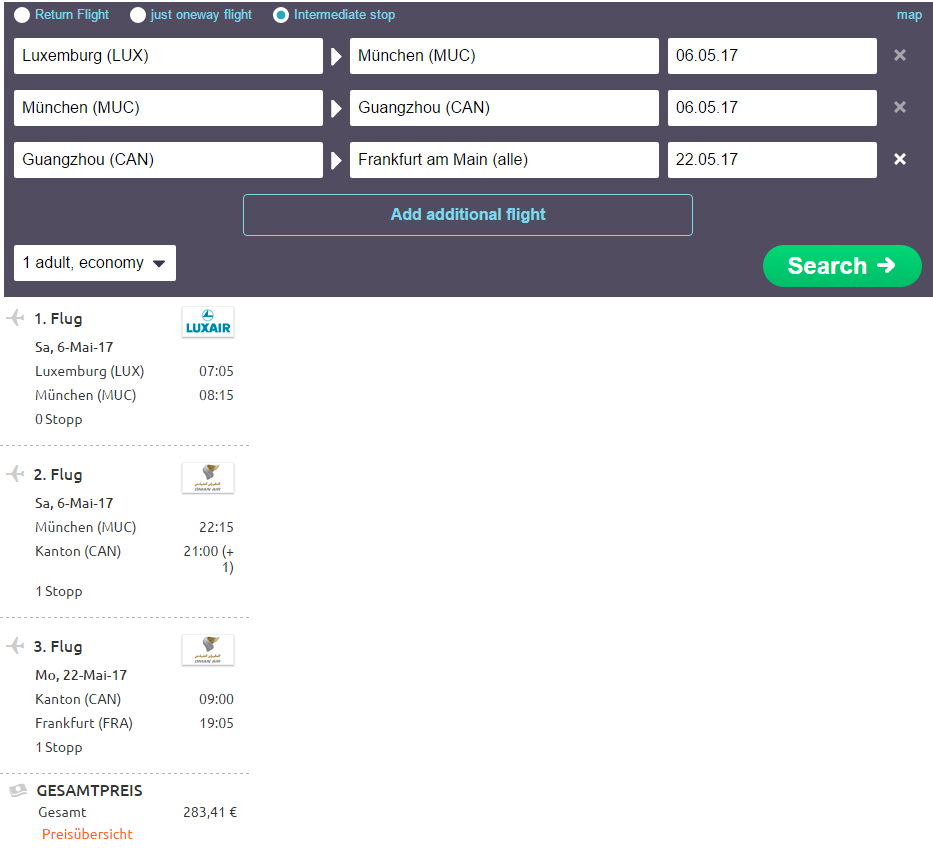The height and width of the screenshot is (848, 933).
Task: Click 1 Stopp under 2. Flug
Action: (58, 592)
